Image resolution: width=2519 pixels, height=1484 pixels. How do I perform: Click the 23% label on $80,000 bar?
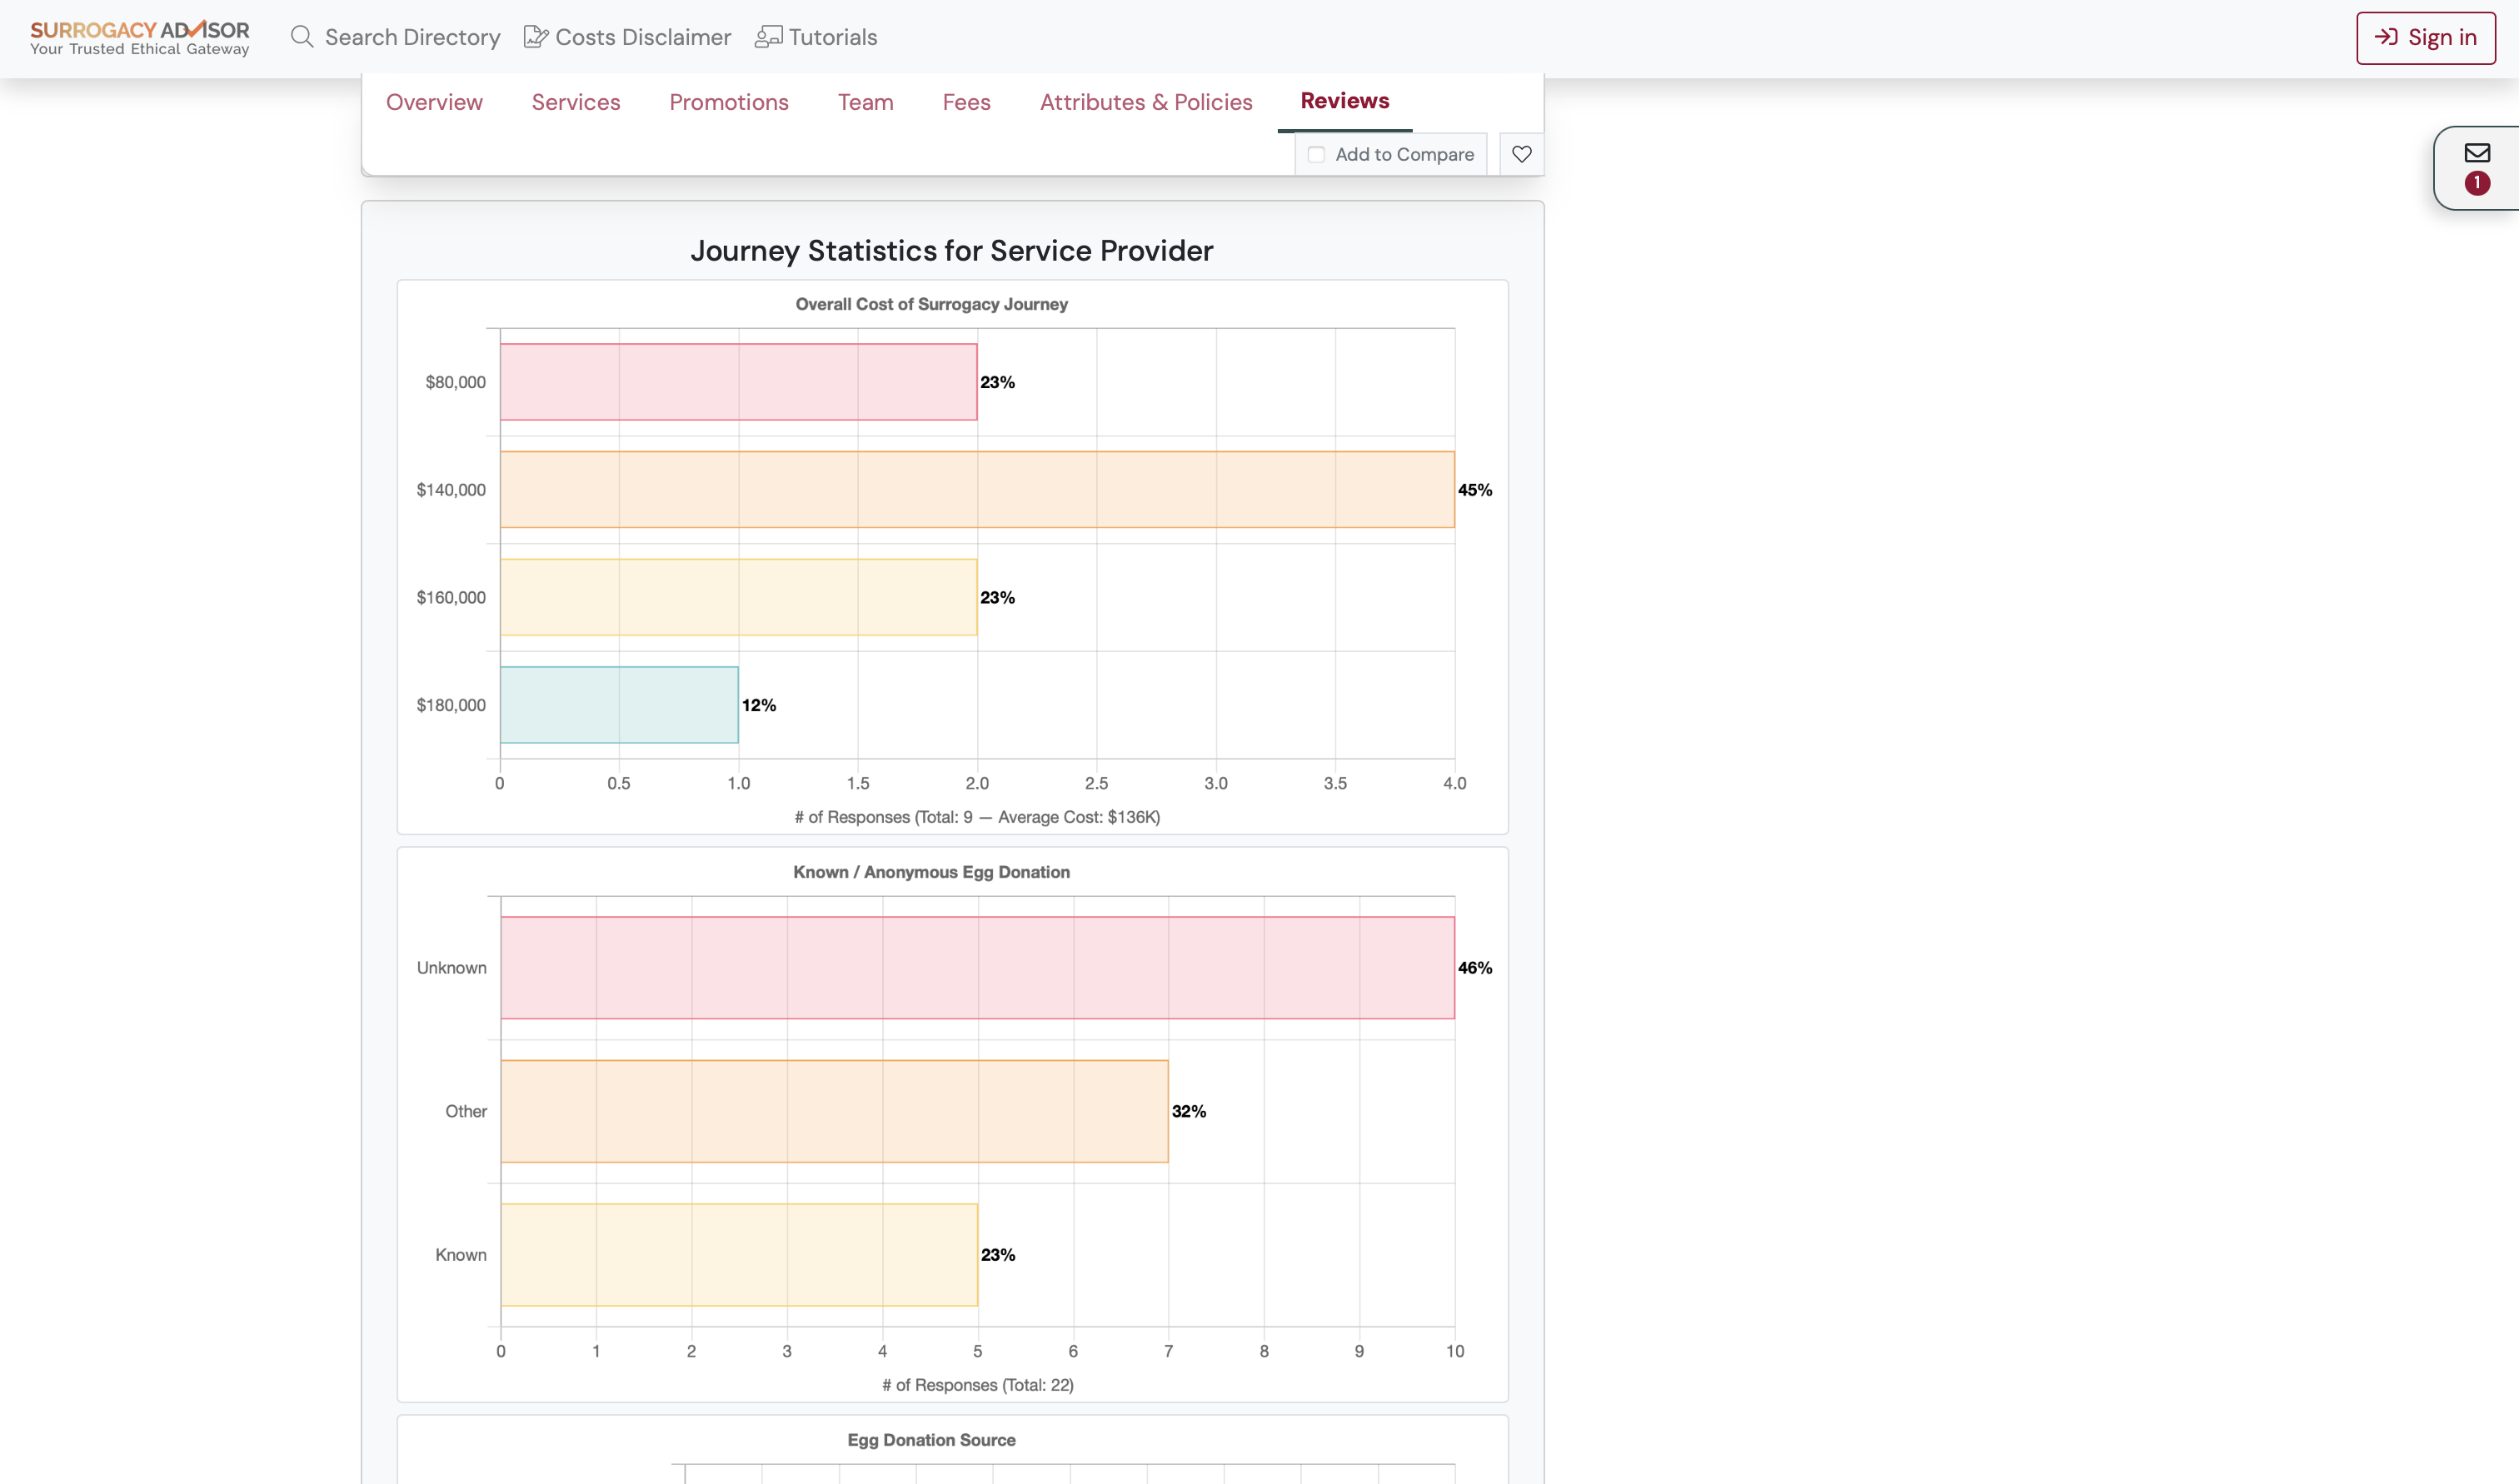997,382
